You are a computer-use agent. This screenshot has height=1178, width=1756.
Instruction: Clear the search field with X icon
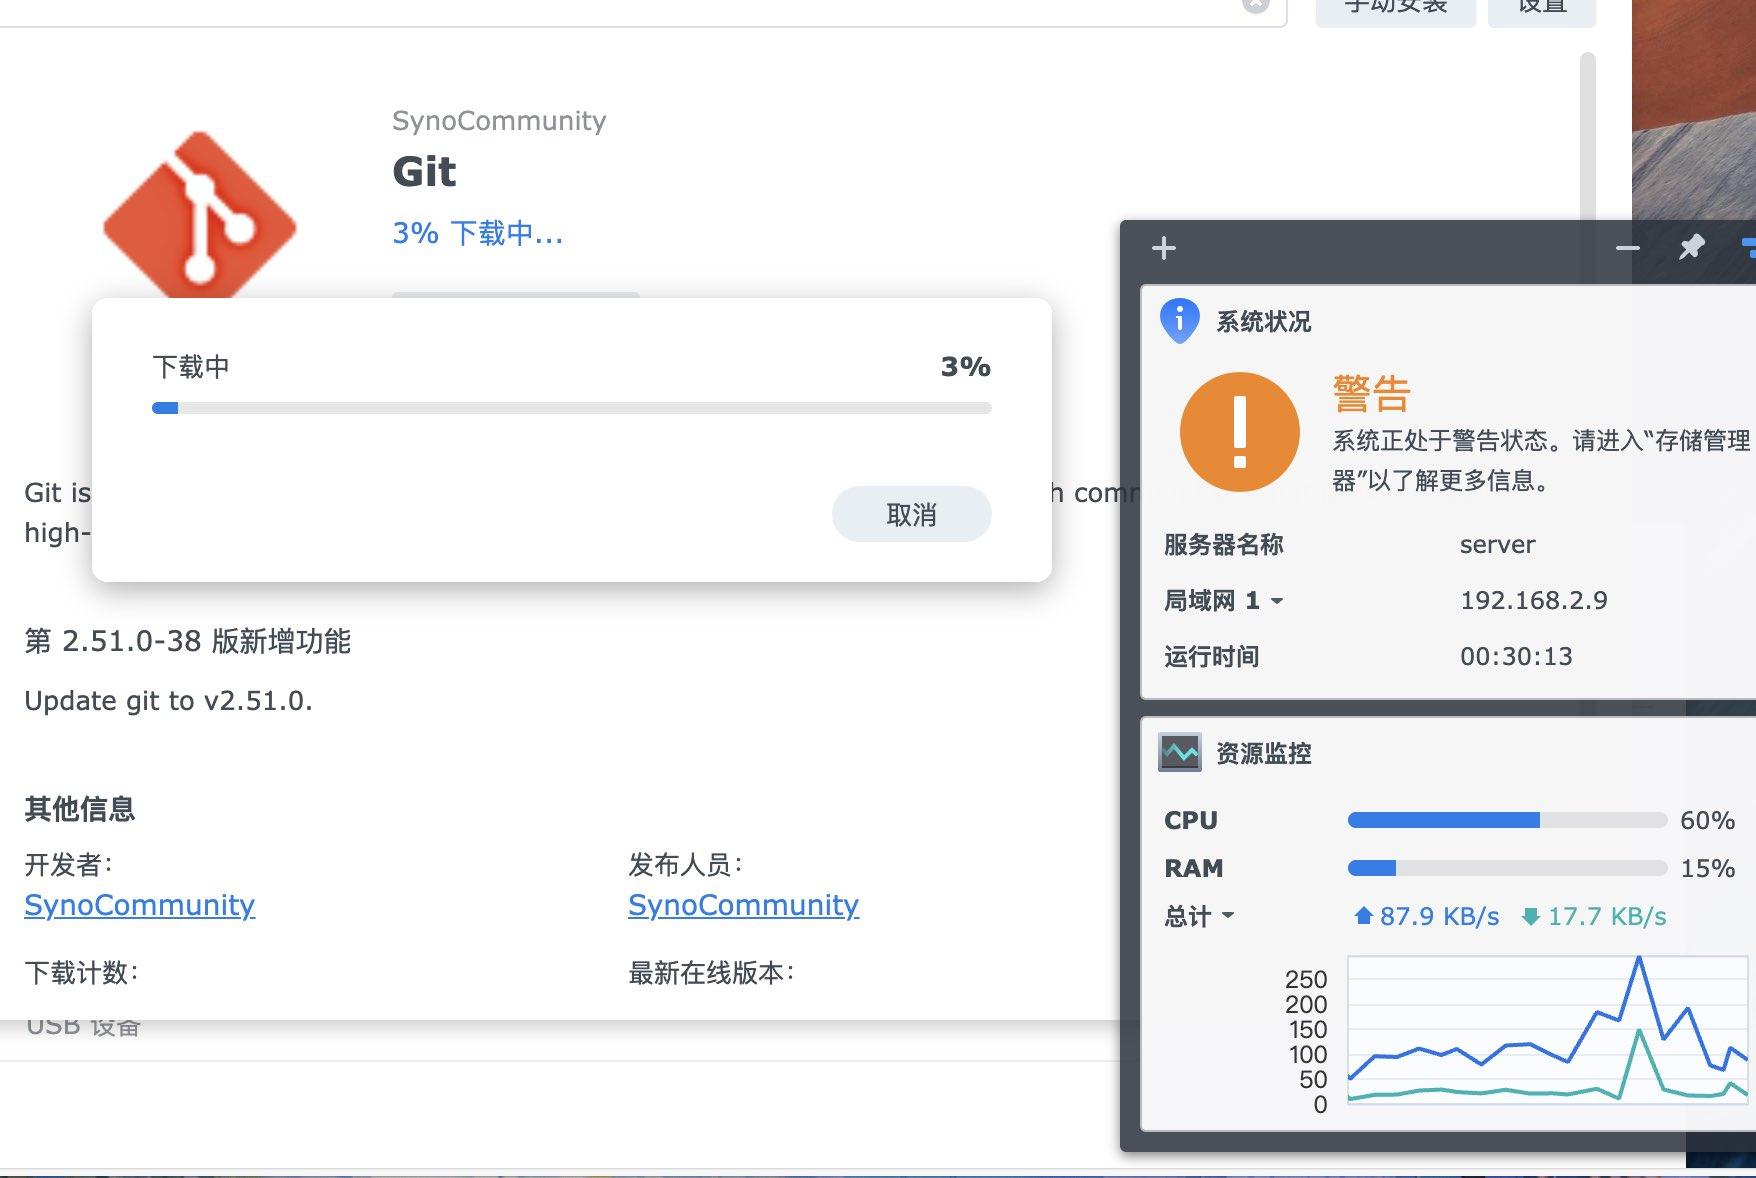pos(1256,5)
